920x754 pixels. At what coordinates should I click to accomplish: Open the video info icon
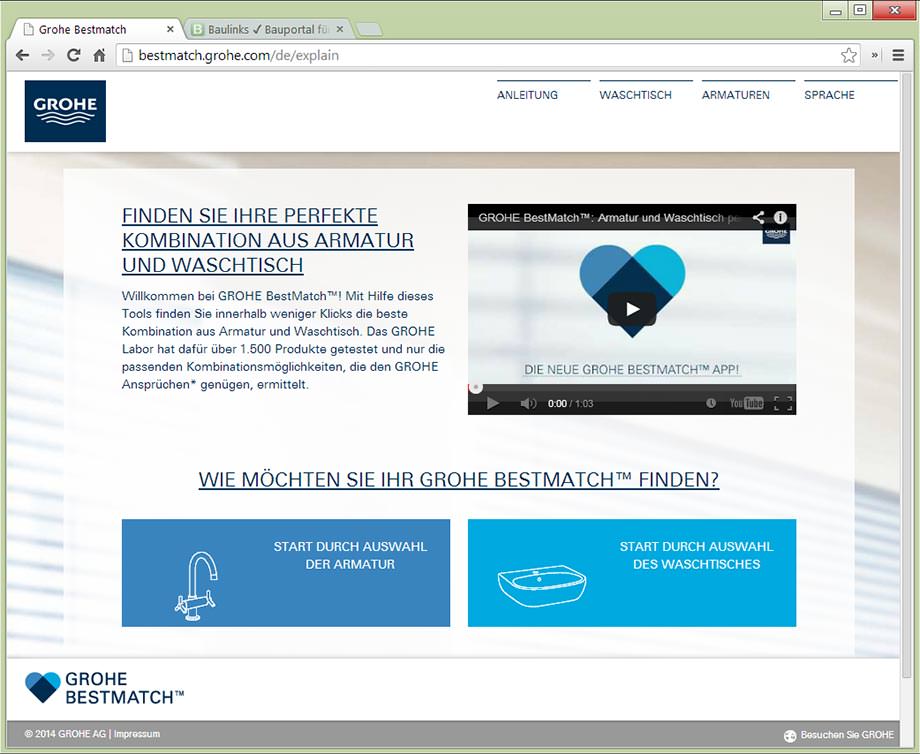tap(780, 218)
